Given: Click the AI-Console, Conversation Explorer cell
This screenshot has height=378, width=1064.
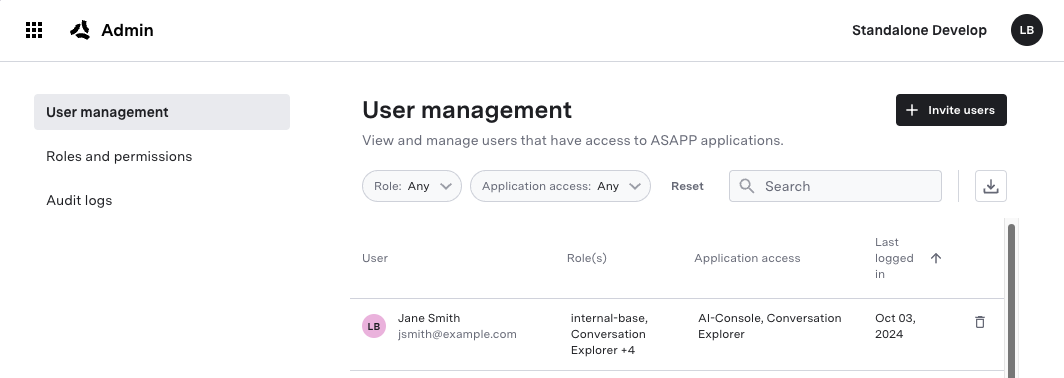Looking at the screenshot, I should 770,326.
